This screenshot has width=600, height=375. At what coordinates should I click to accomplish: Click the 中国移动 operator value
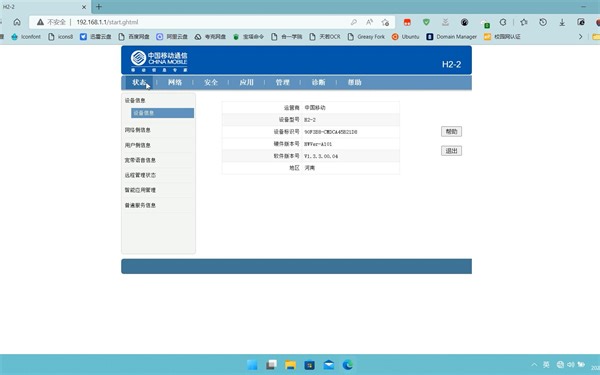coord(315,108)
